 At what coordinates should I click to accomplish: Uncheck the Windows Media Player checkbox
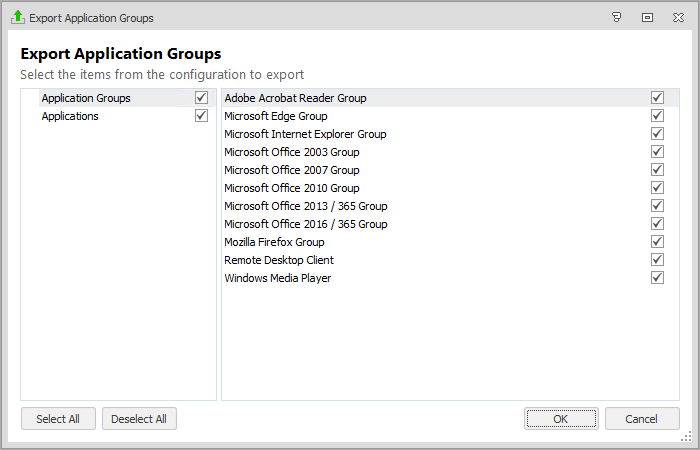(x=657, y=278)
